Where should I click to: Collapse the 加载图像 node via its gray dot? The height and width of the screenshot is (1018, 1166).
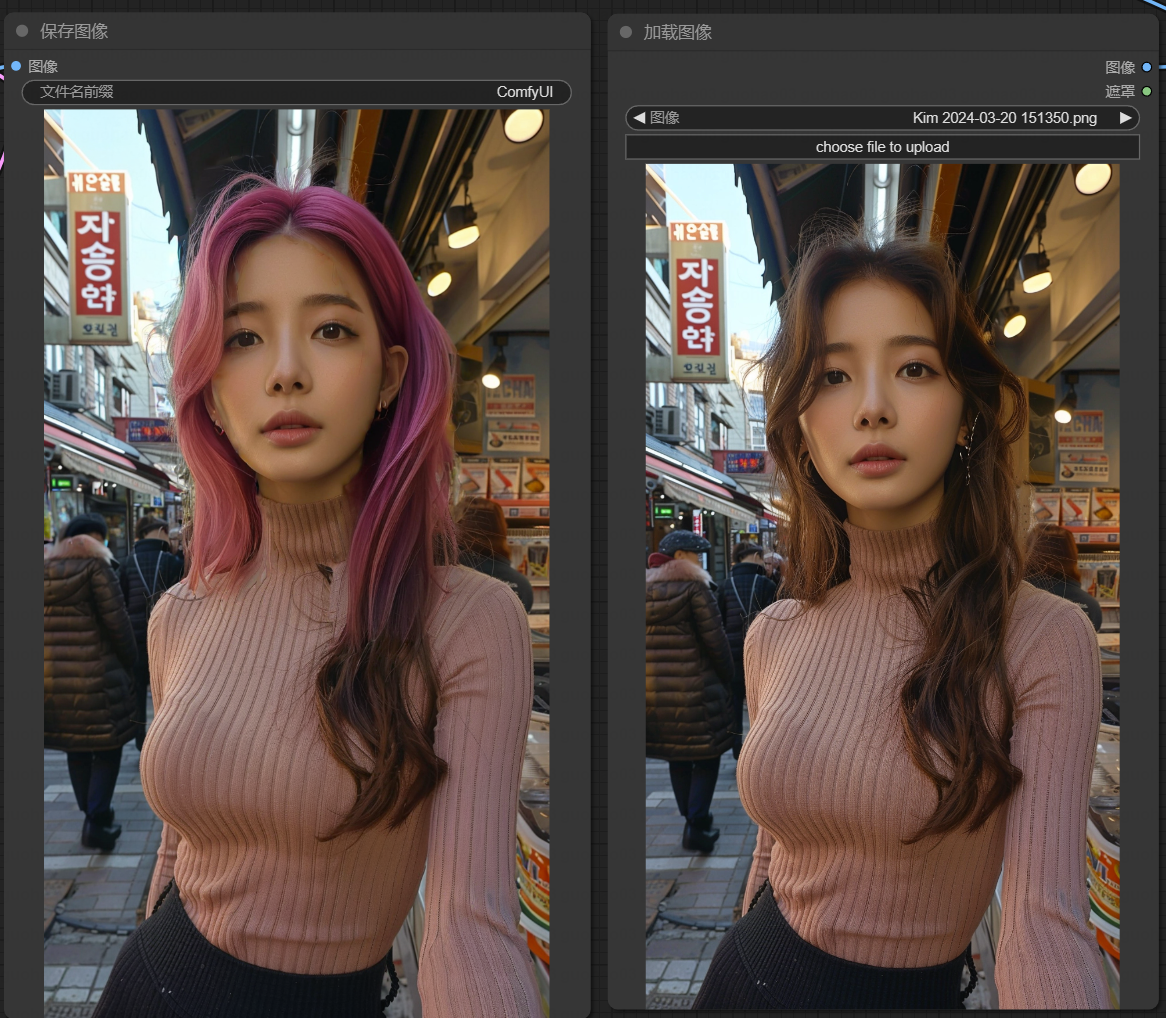tap(626, 32)
